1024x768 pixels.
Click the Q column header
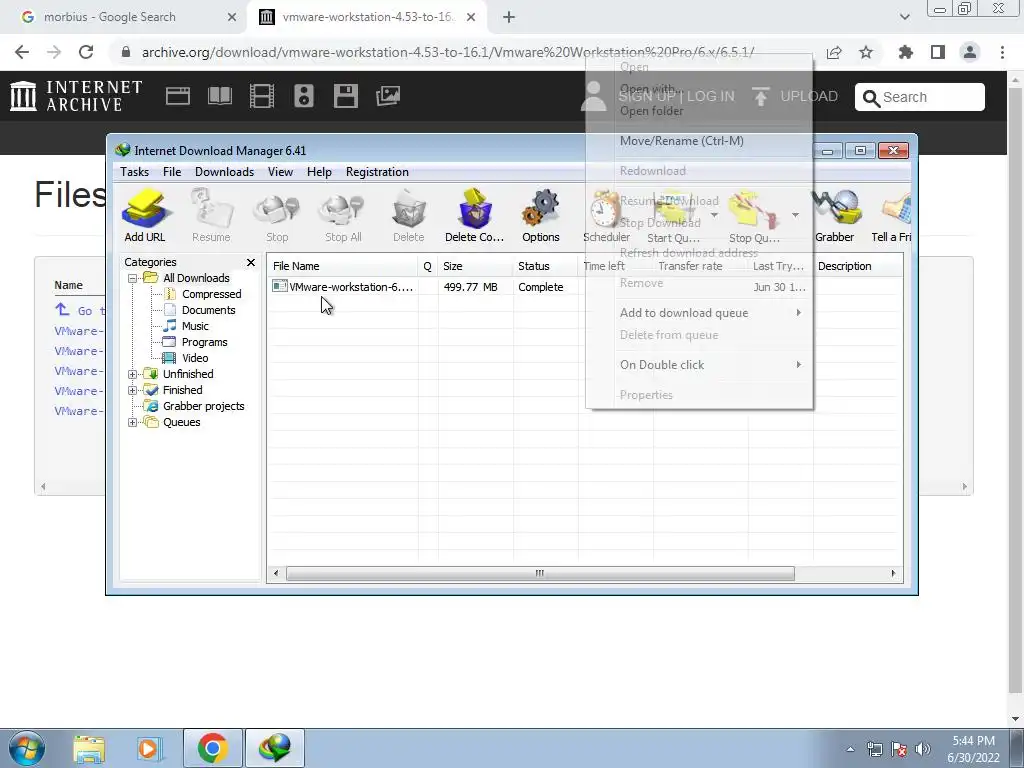click(x=428, y=266)
